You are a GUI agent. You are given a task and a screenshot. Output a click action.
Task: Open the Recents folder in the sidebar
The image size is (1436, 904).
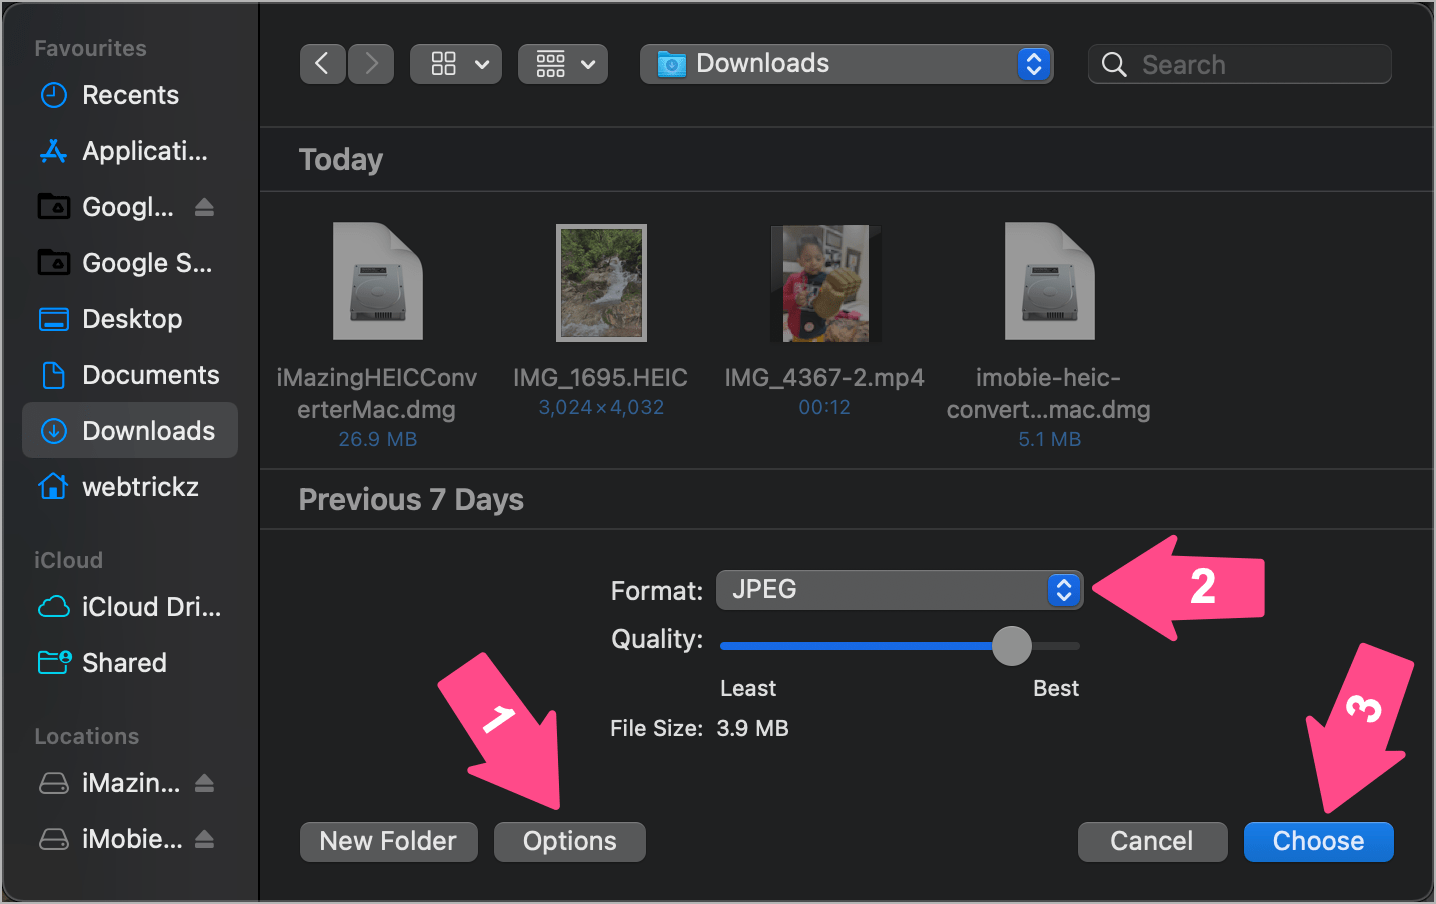130,95
